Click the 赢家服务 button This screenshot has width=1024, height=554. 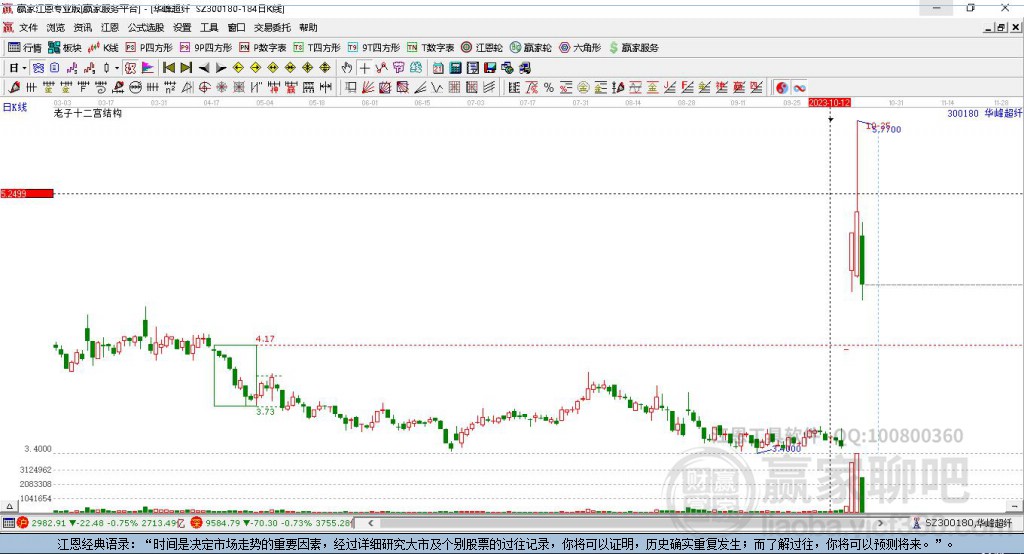(x=633, y=47)
